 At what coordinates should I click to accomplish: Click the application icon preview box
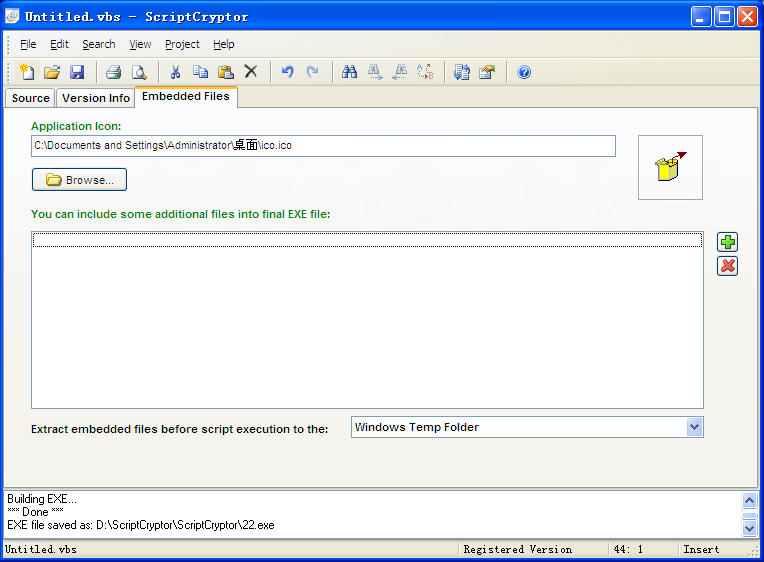670,167
